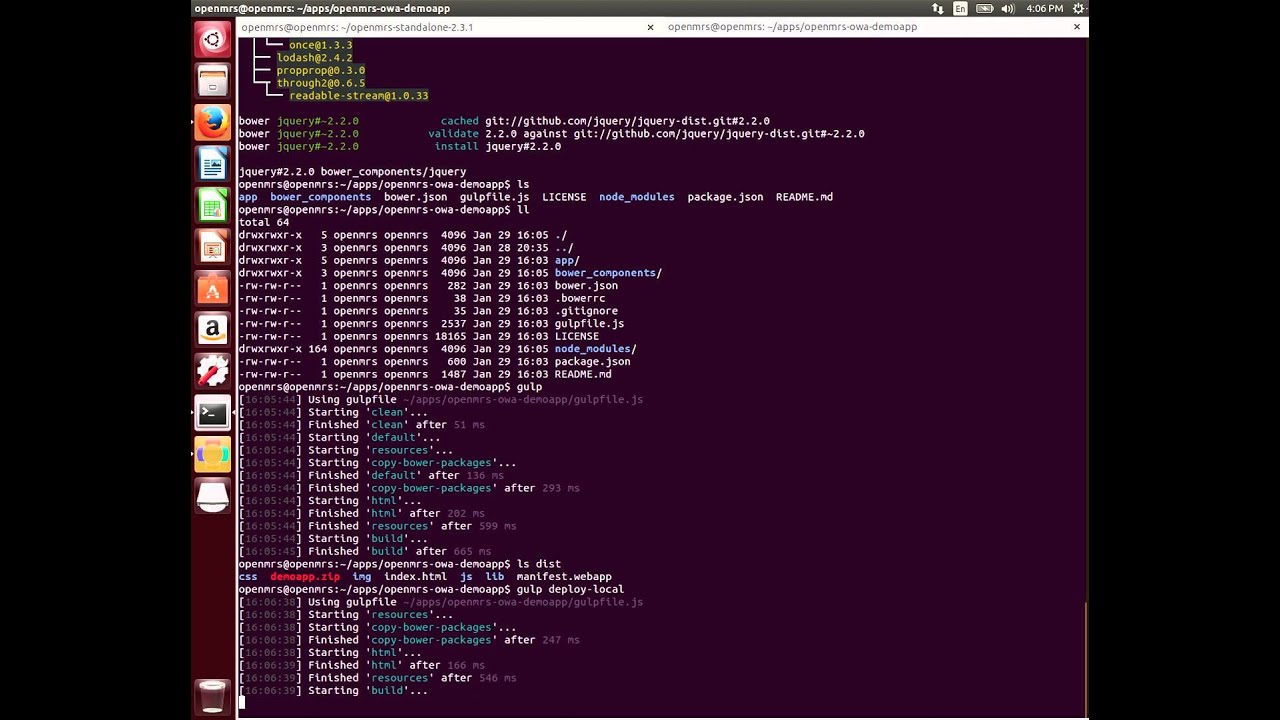Open the removable drive icon in the dock
The image size is (1280, 720).
click(212, 496)
